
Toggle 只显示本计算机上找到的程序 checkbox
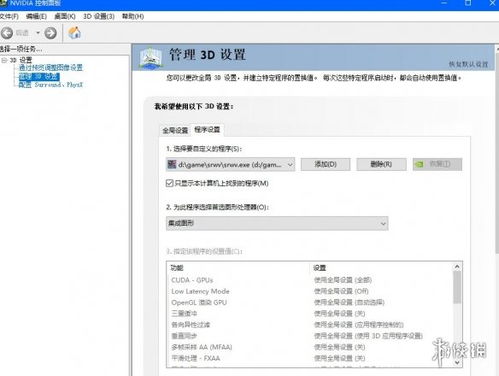tap(169, 183)
